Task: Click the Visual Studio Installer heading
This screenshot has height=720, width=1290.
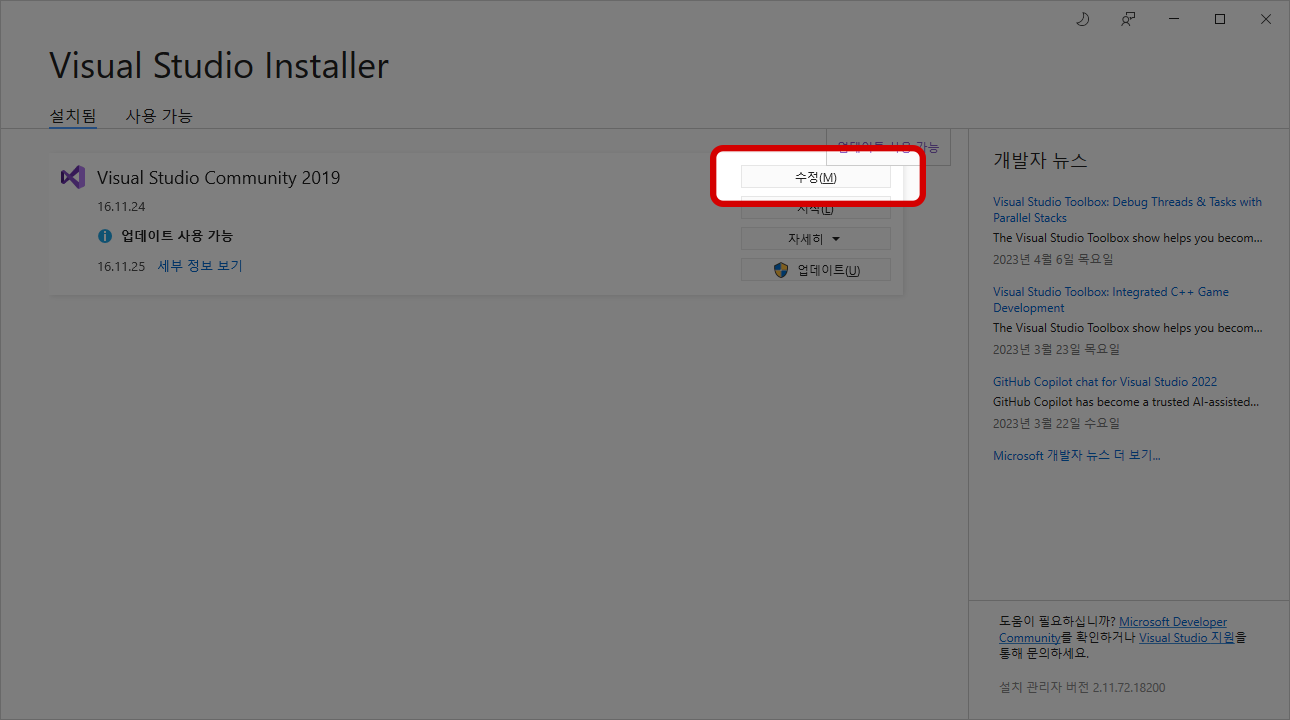Action: [219, 66]
